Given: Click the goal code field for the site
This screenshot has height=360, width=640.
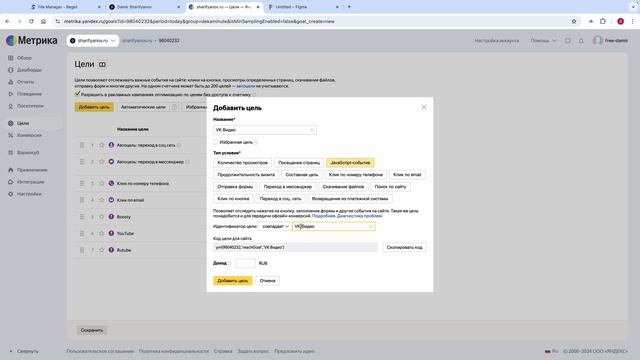Looking at the screenshot, I should click(295, 247).
